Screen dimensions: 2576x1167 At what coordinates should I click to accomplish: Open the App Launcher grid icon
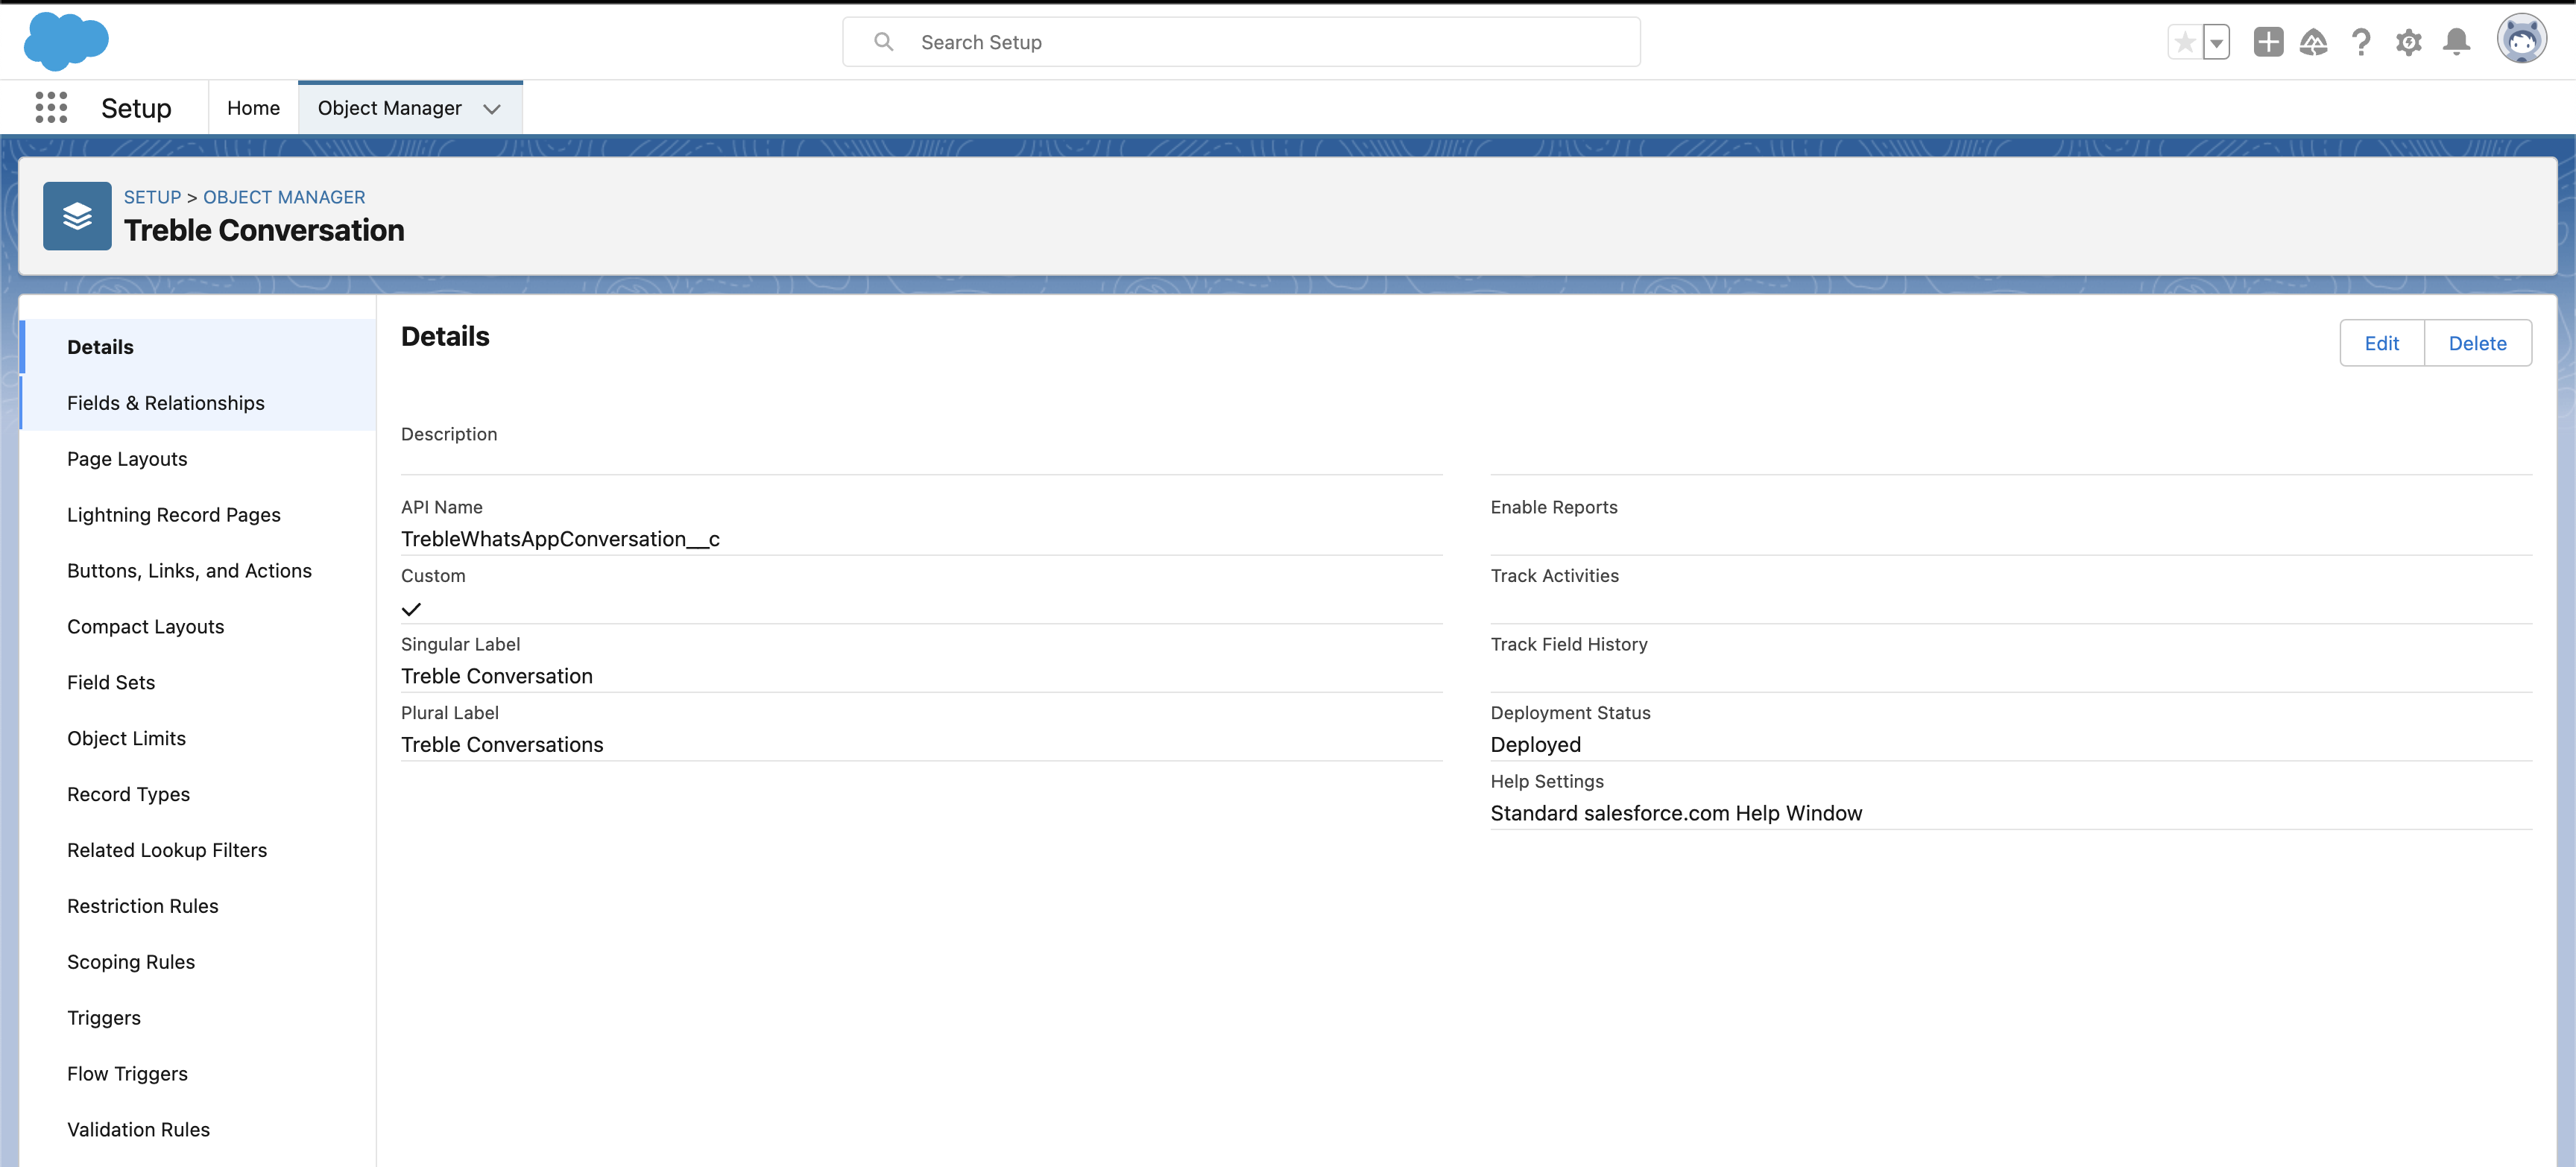pyautogui.click(x=51, y=107)
